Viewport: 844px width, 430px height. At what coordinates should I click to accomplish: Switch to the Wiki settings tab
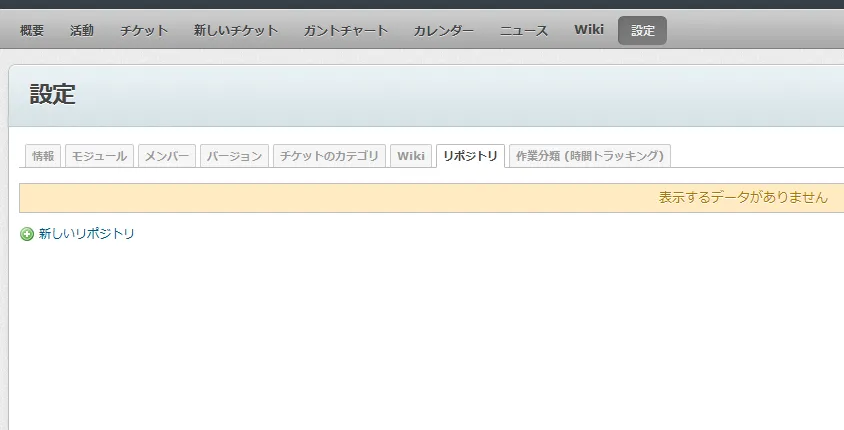pyautogui.click(x=411, y=156)
